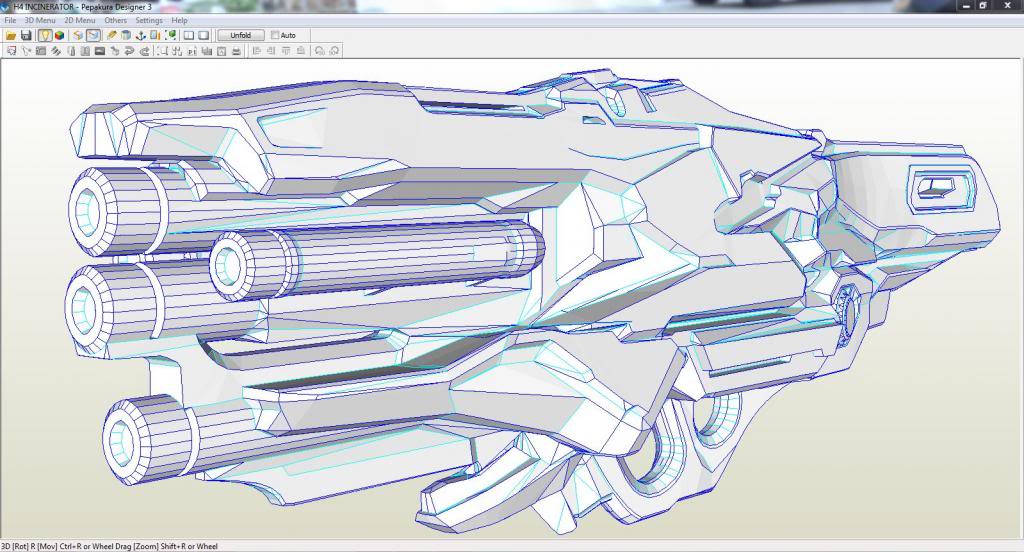Viewport: 1024px width, 552px height.
Task: Open the print and paper settings icon
Action: [221, 51]
